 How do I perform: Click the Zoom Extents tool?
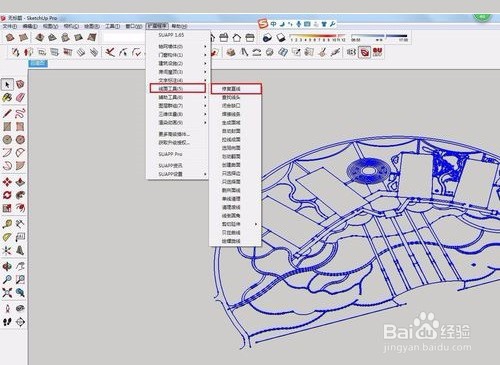(x=7, y=293)
